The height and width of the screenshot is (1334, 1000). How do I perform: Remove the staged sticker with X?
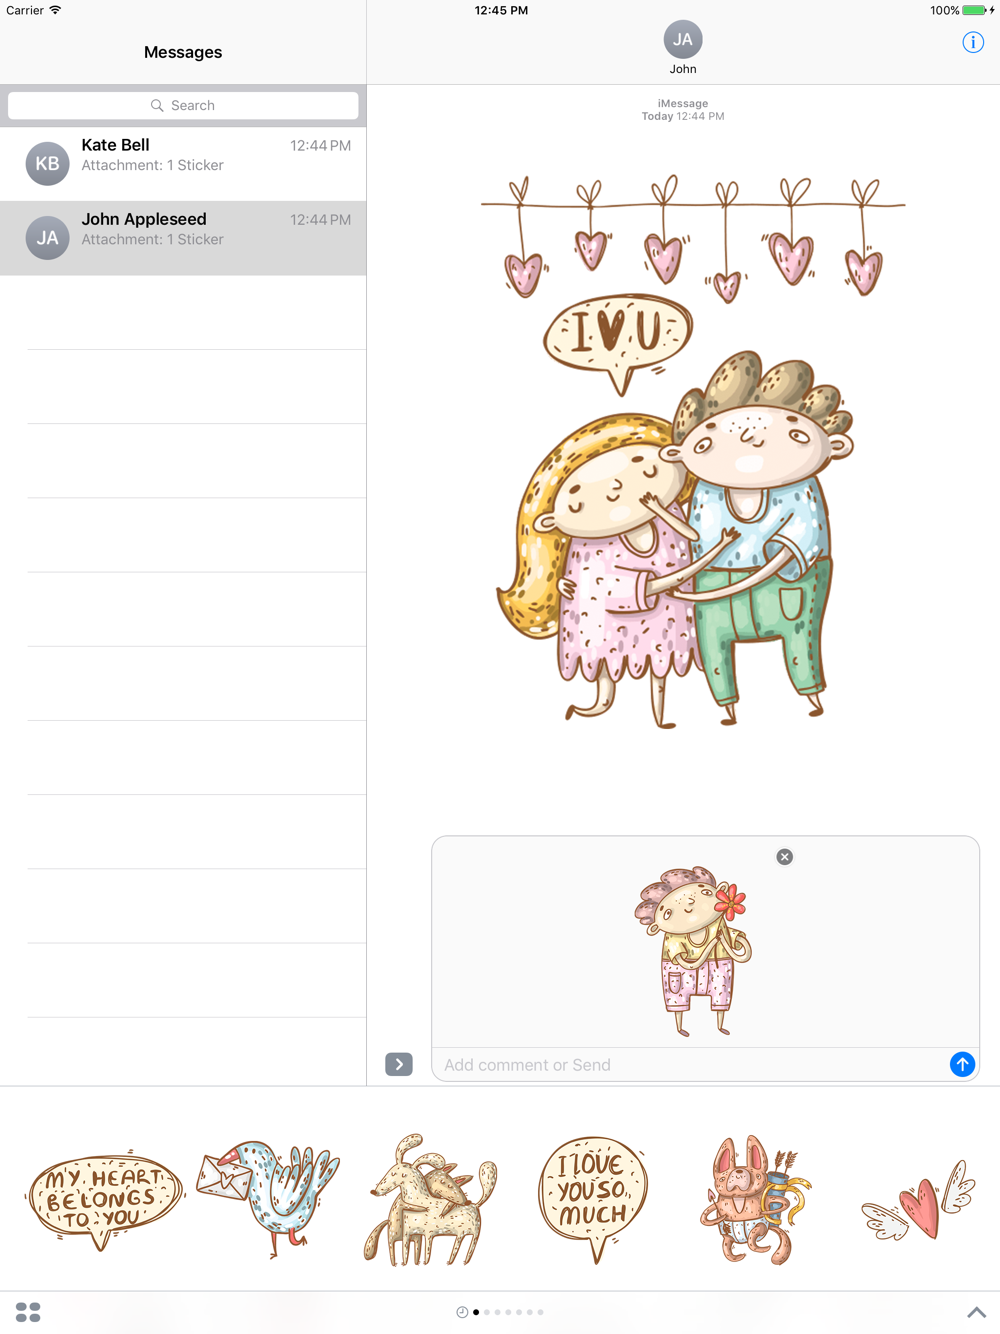pos(785,857)
